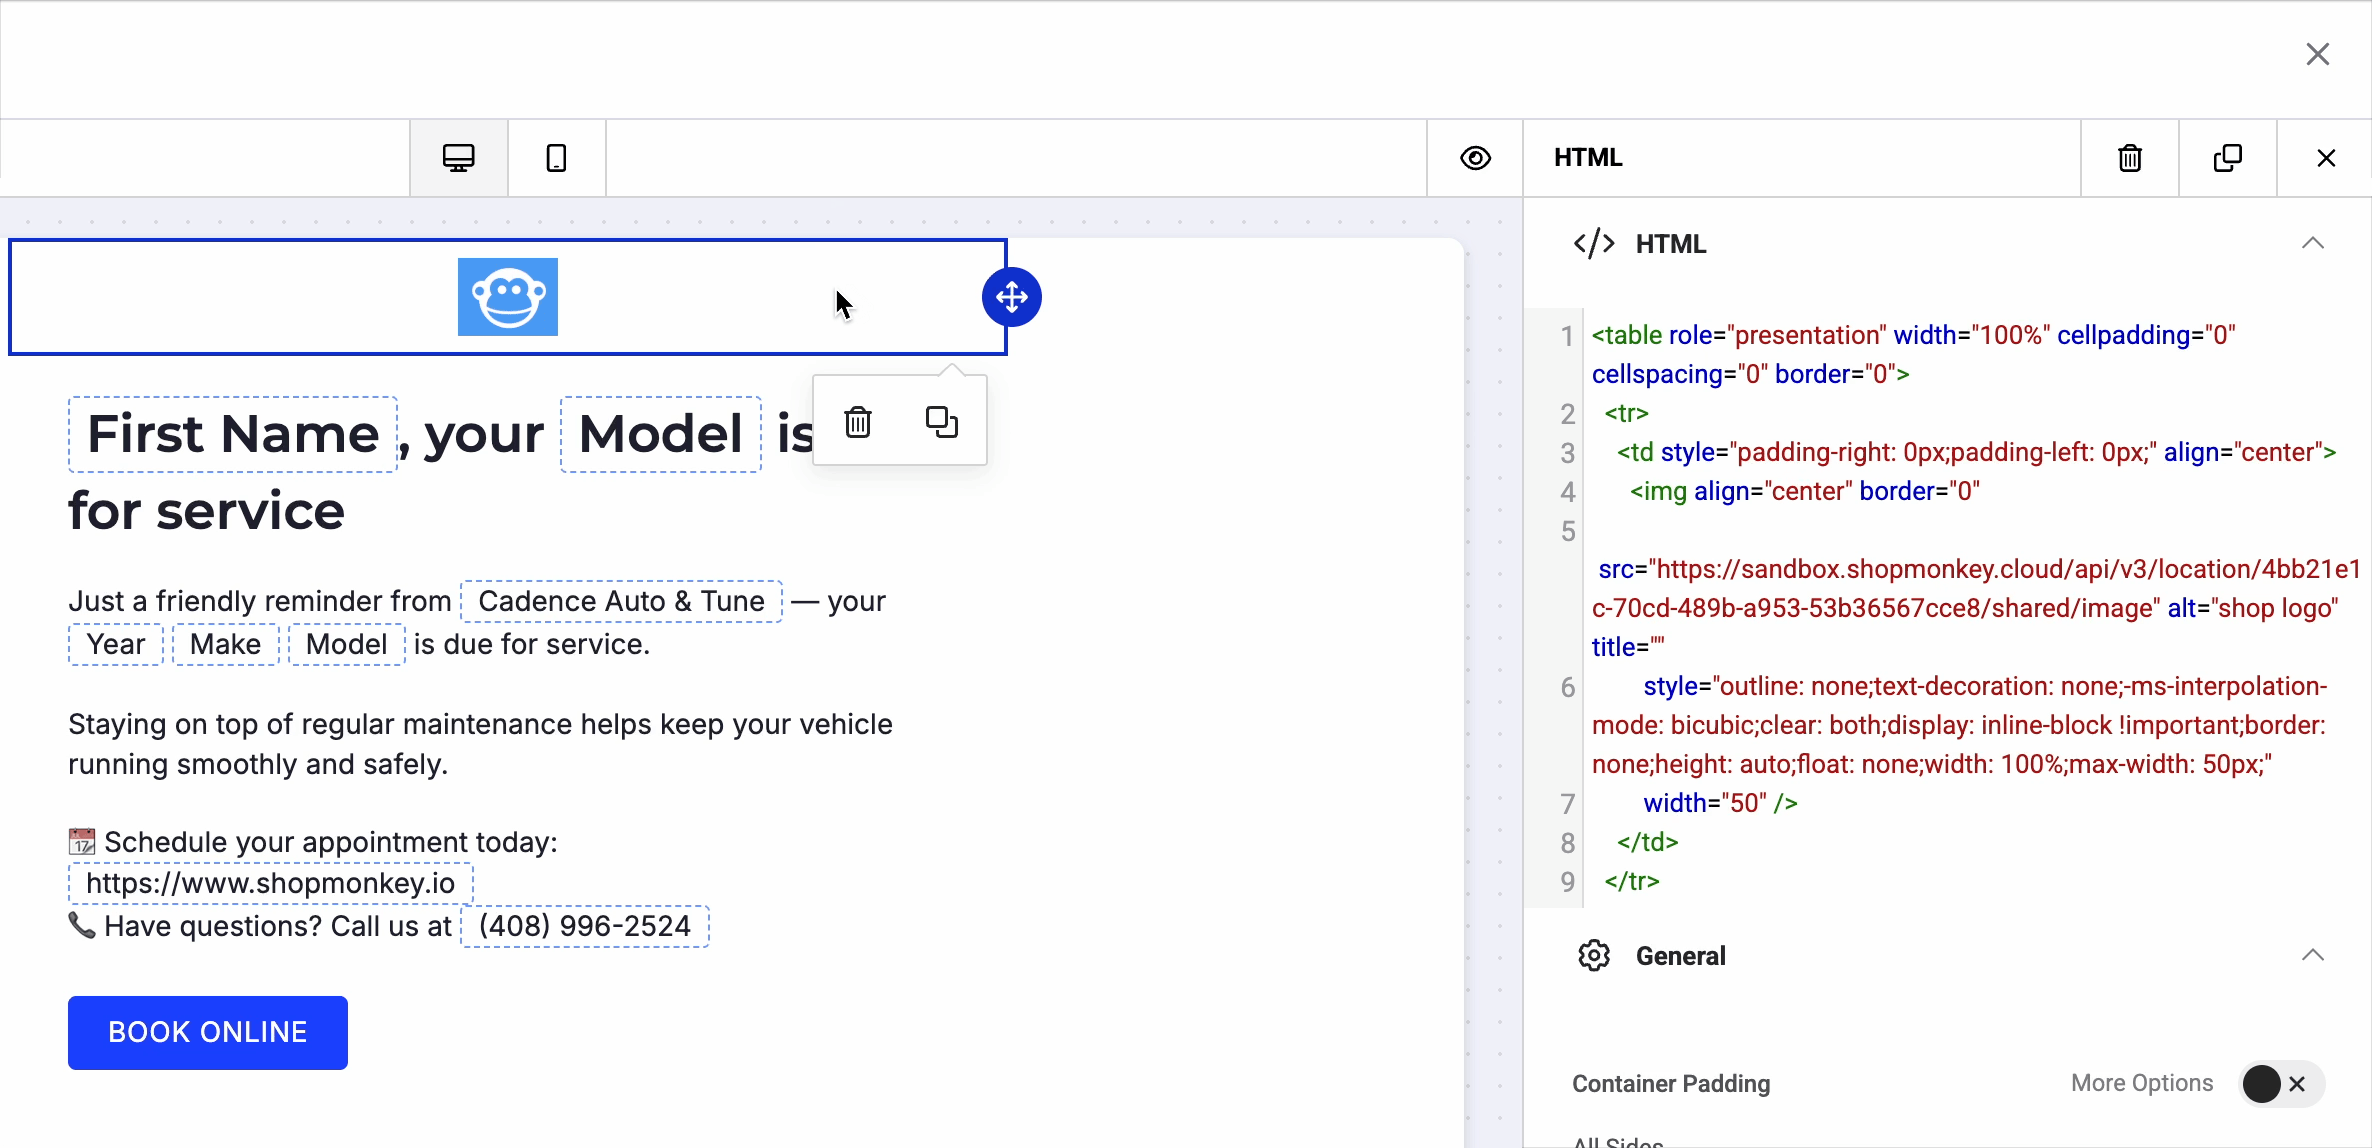This screenshot has width=2372, height=1148.
Task: Toggle More Options for Container Padding
Action: pos(2281,1083)
